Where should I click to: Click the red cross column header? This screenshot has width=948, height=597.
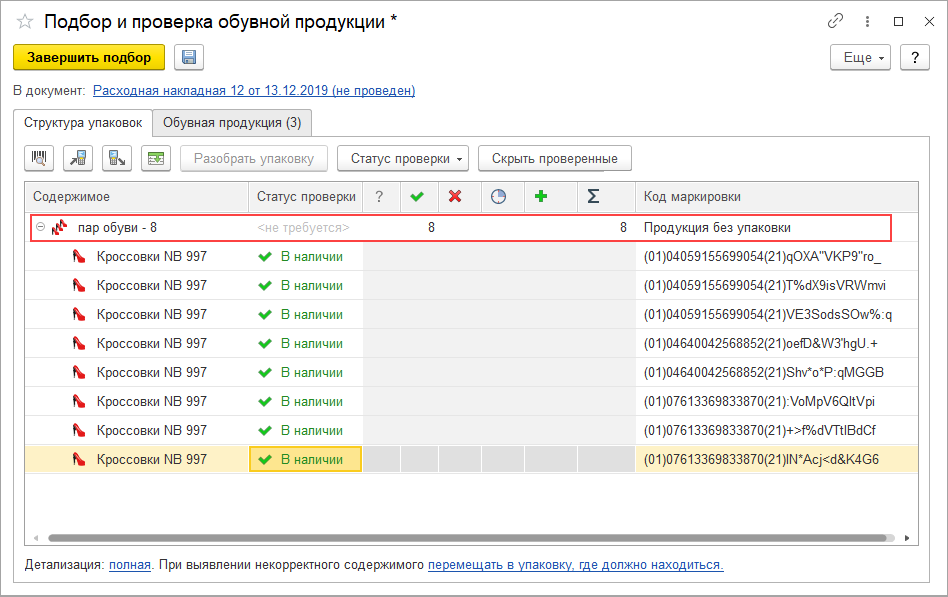(456, 197)
